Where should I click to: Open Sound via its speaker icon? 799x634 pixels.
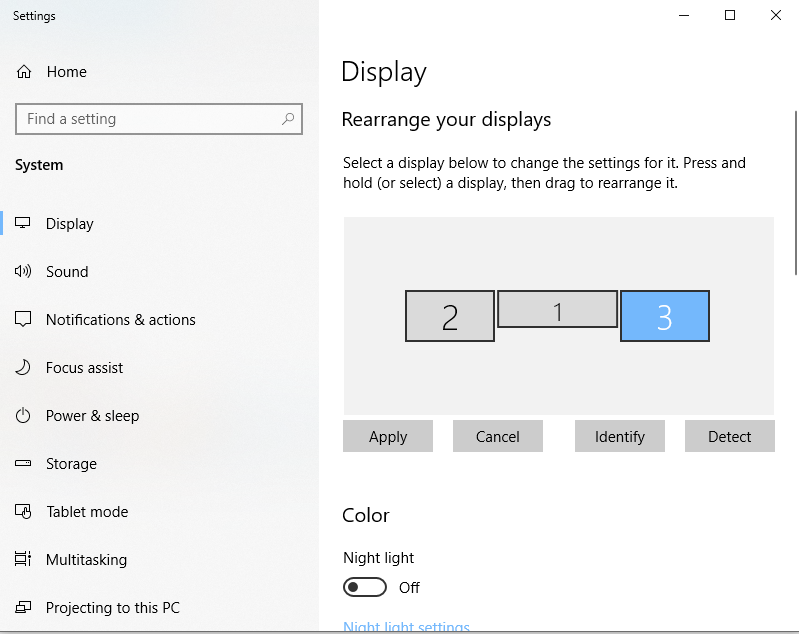pos(23,271)
